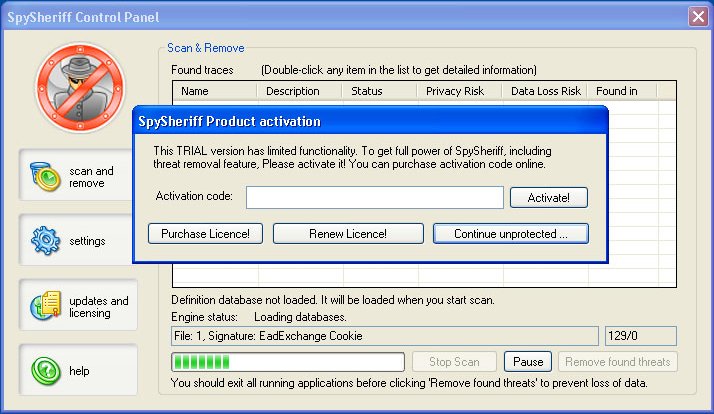Image resolution: width=714 pixels, height=414 pixels.
Task: Click the scan and remove bucket icon
Action: [x=45, y=176]
